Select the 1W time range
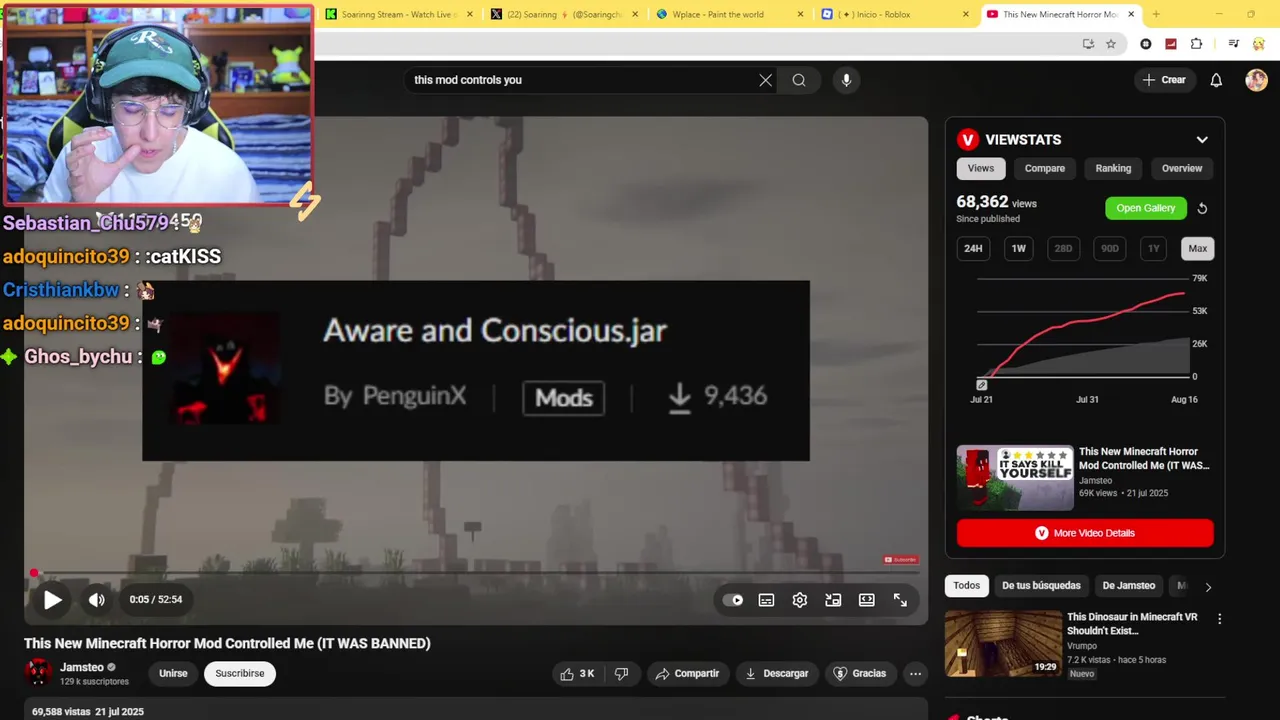The width and height of the screenshot is (1280, 720). pyautogui.click(x=1018, y=248)
